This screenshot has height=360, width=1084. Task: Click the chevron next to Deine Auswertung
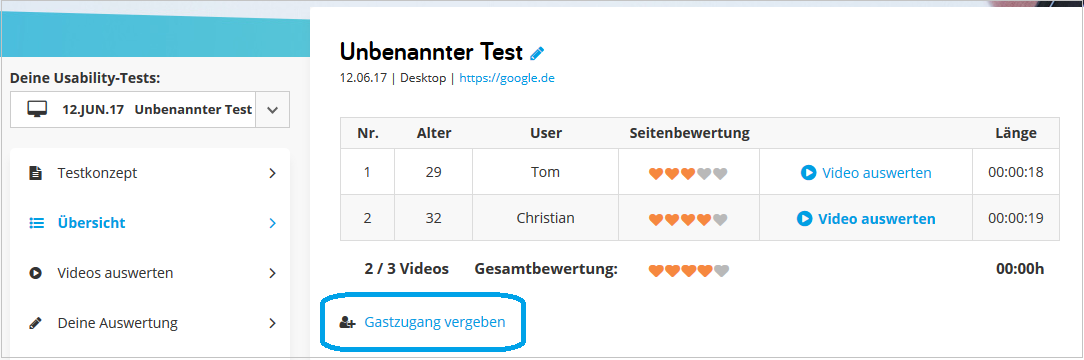coord(272,323)
